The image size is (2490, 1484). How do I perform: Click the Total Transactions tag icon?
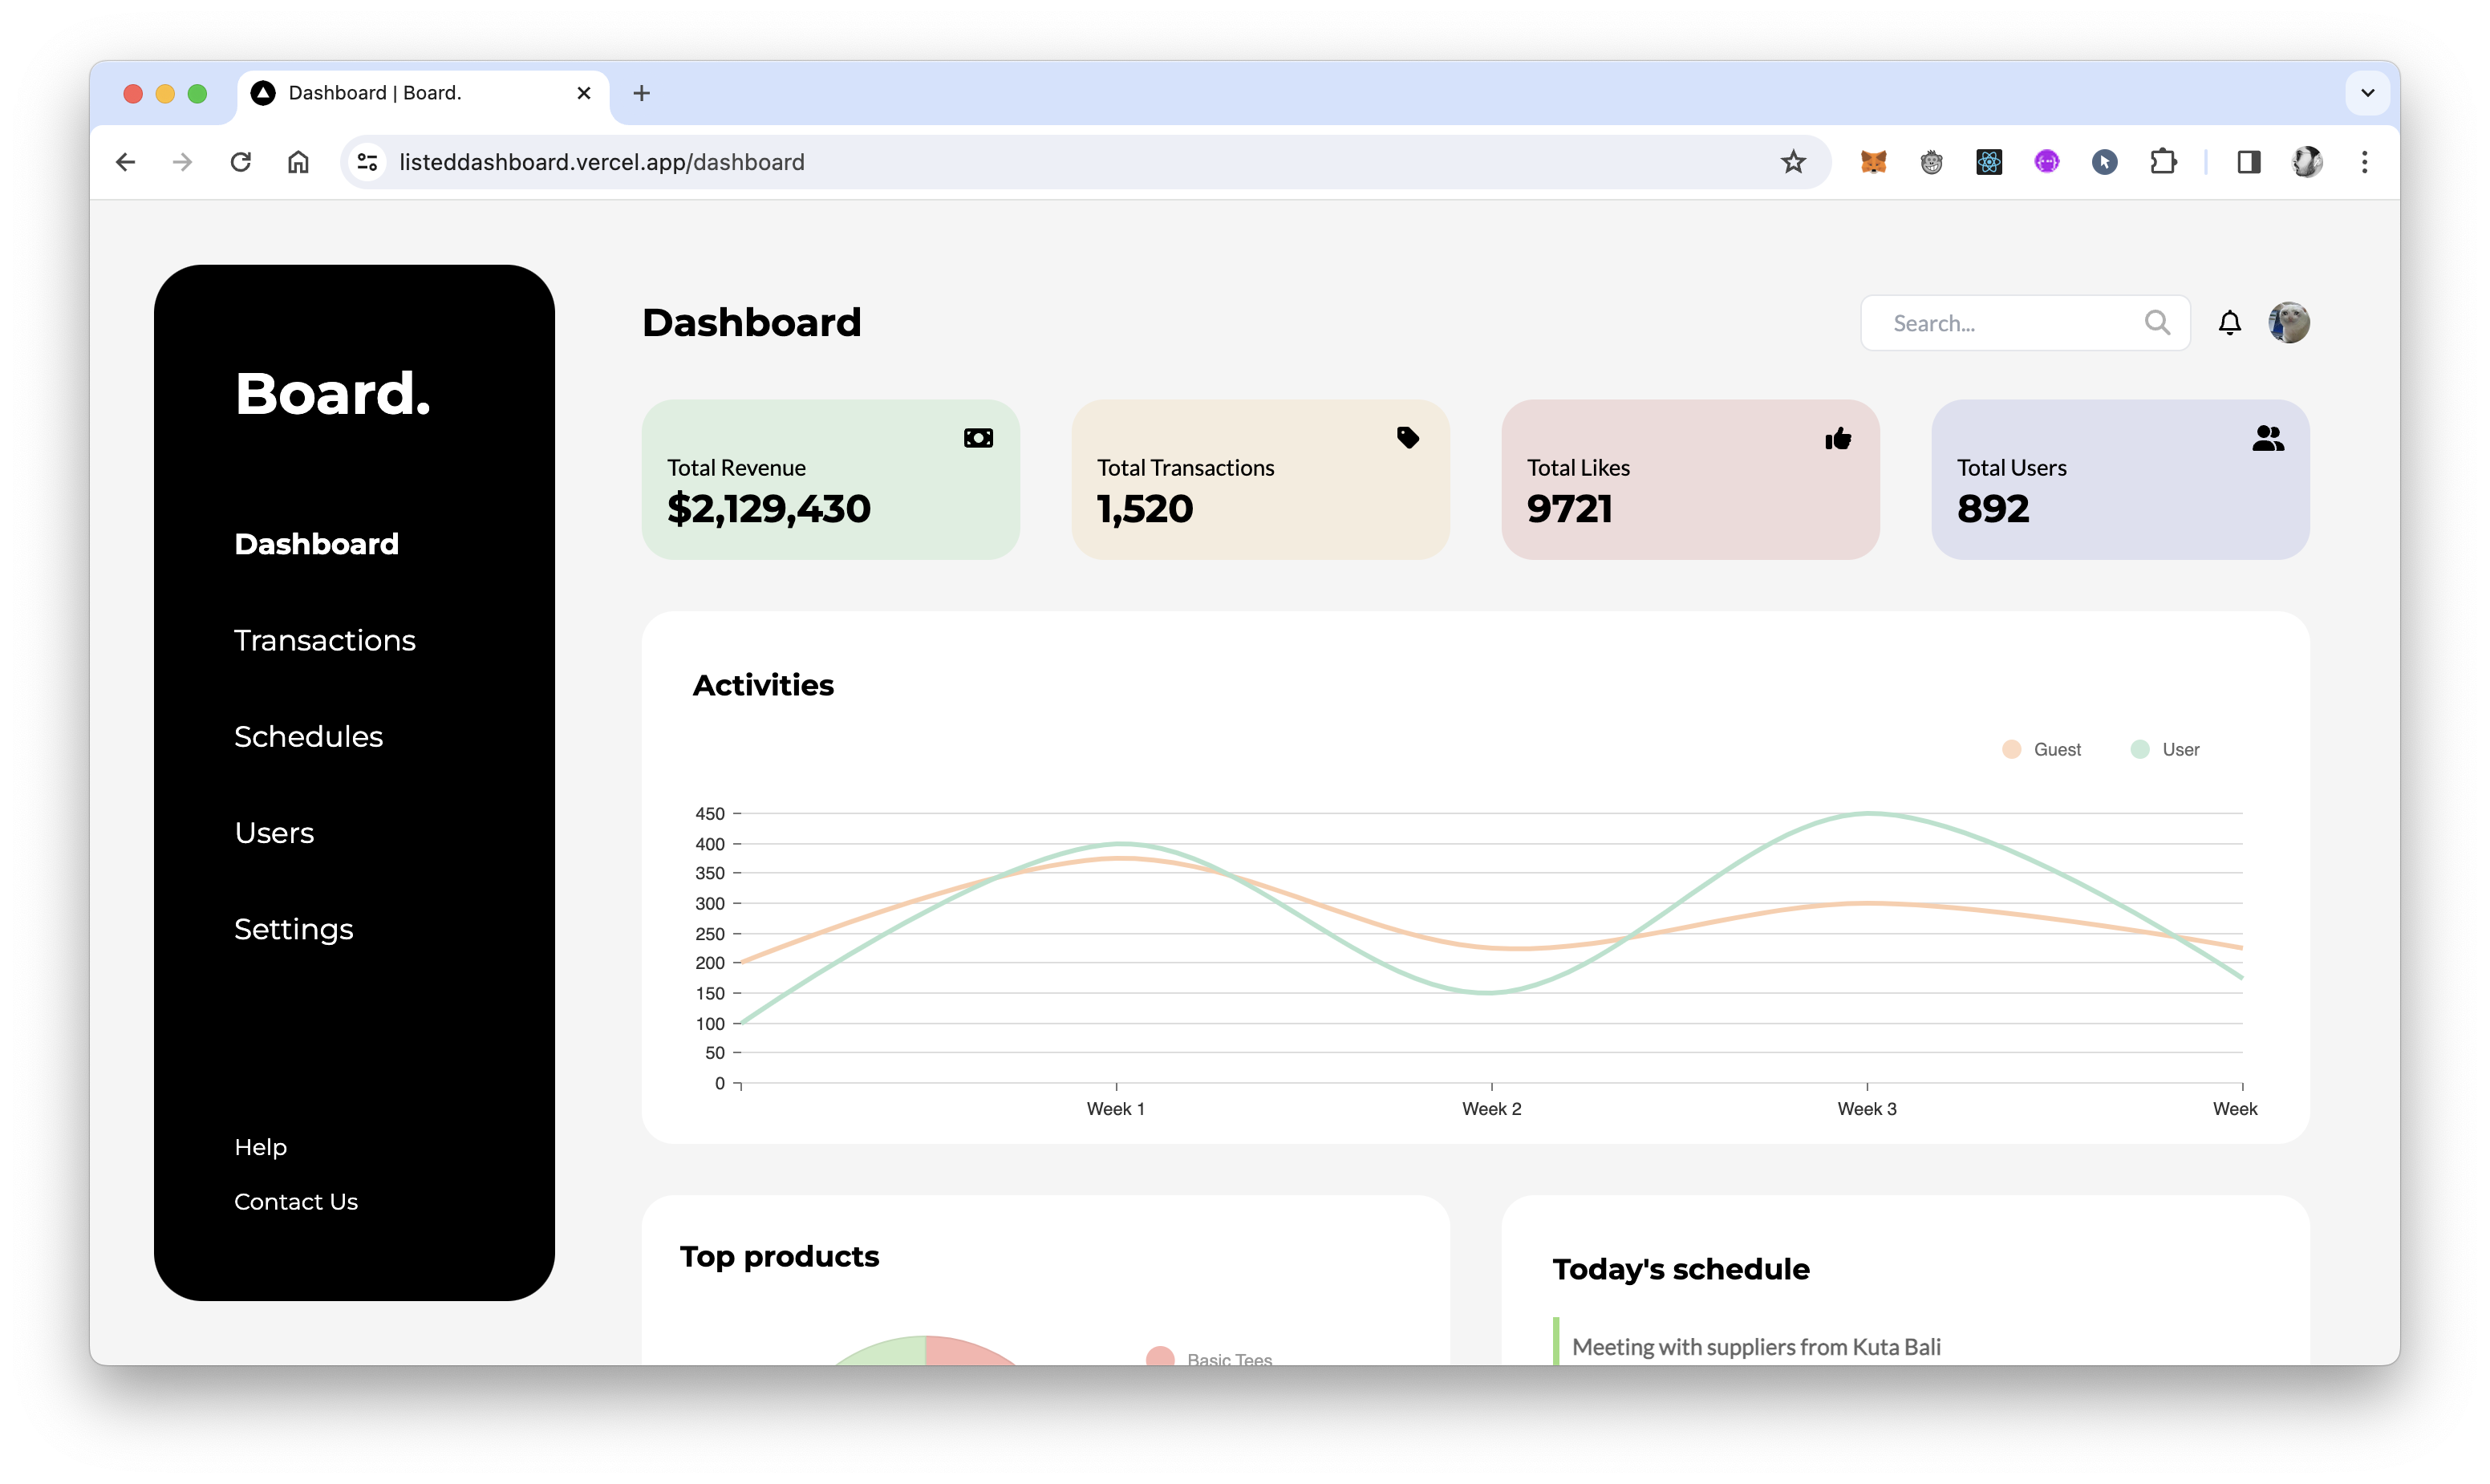[1408, 436]
